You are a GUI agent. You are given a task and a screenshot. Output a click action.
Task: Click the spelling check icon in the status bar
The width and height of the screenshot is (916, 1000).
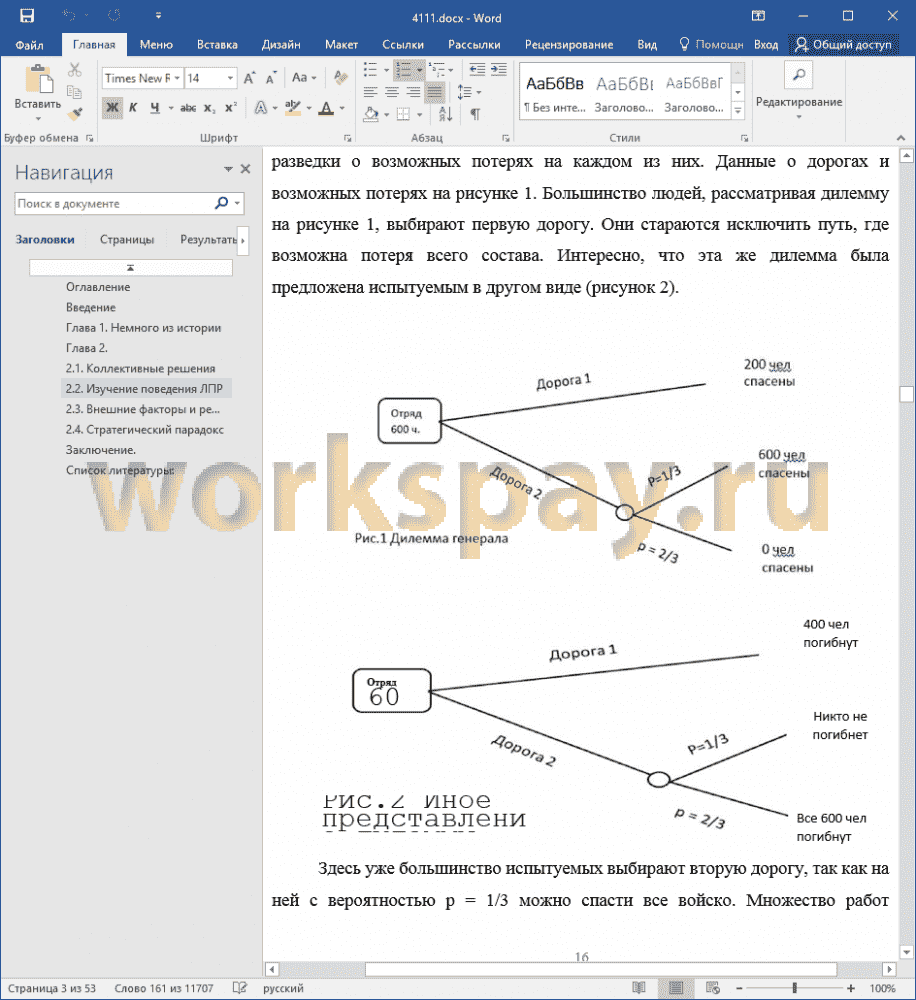point(239,988)
